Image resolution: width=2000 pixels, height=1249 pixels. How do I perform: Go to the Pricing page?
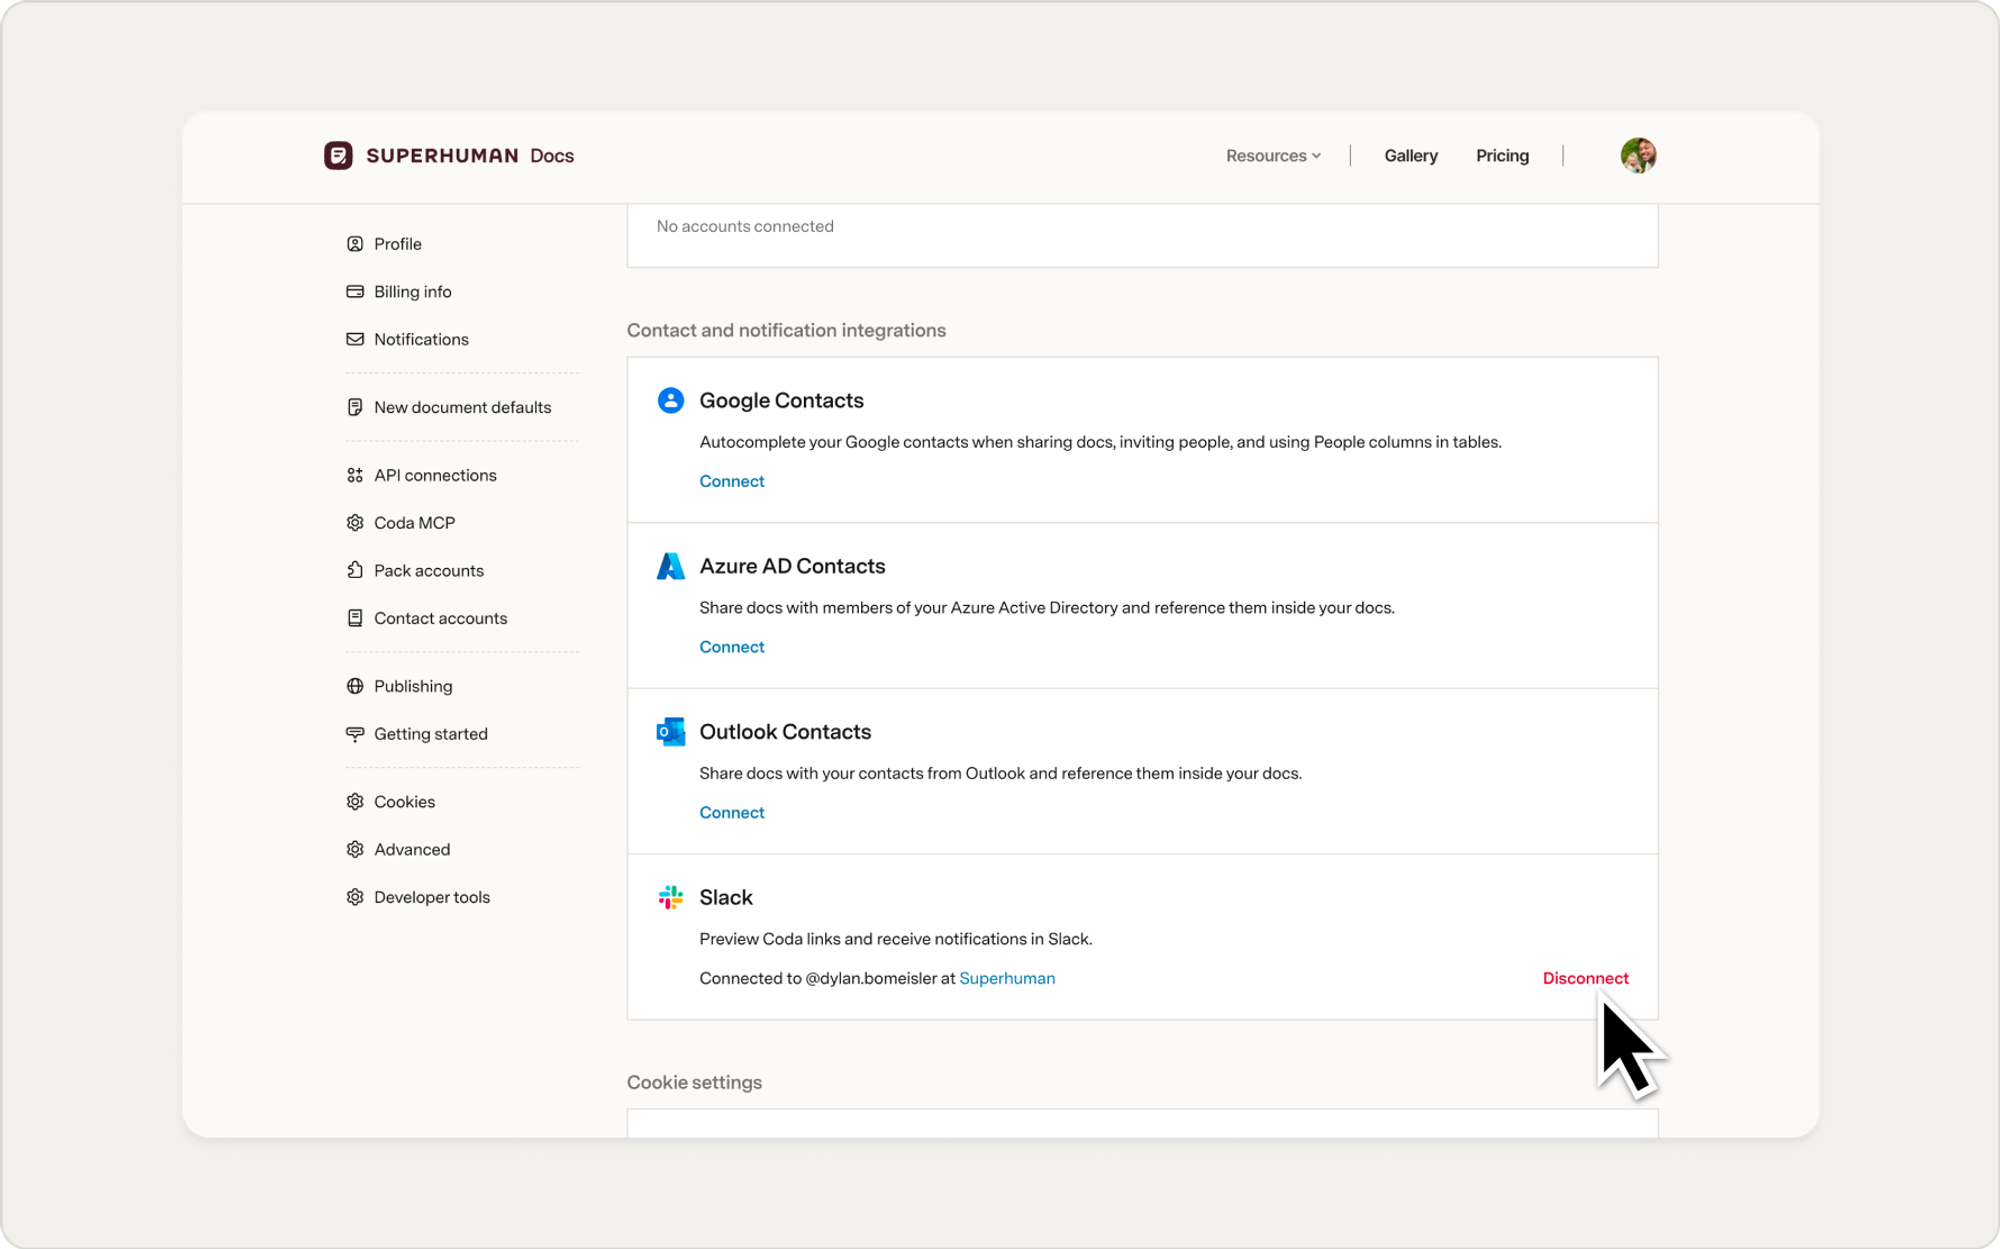(x=1502, y=156)
